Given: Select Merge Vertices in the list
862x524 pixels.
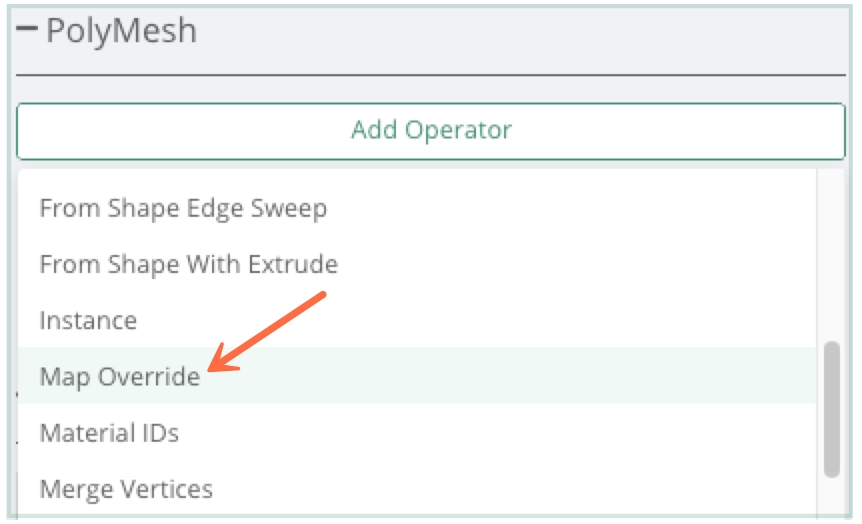Looking at the screenshot, I should coord(126,489).
